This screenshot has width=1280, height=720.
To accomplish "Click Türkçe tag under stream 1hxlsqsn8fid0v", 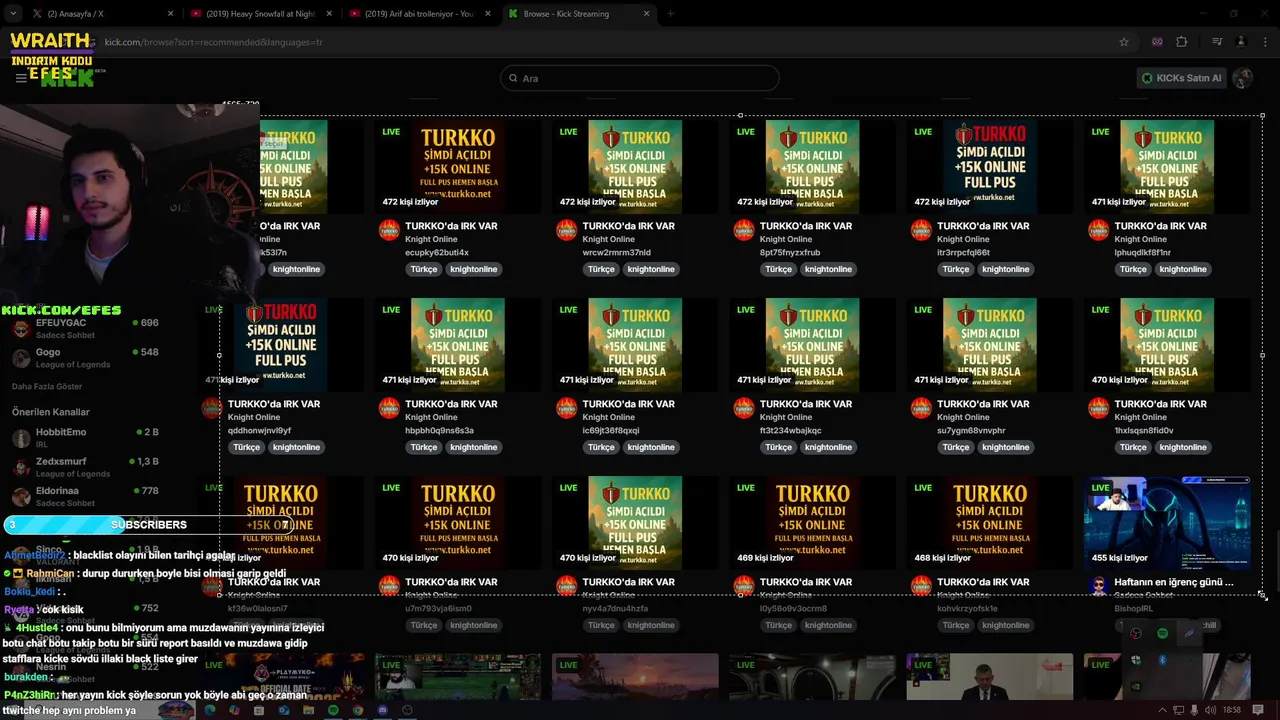I will coord(1133,447).
